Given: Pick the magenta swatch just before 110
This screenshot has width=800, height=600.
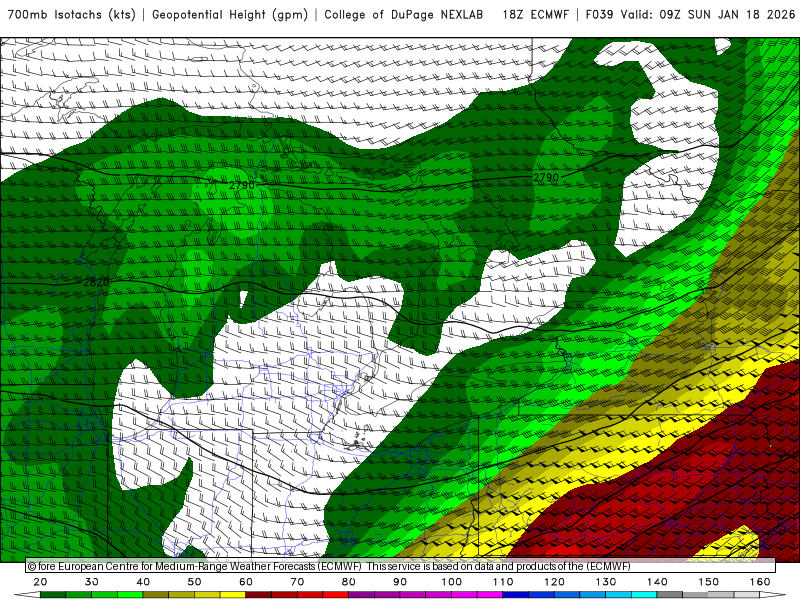Looking at the screenshot, I should [x=490, y=594].
